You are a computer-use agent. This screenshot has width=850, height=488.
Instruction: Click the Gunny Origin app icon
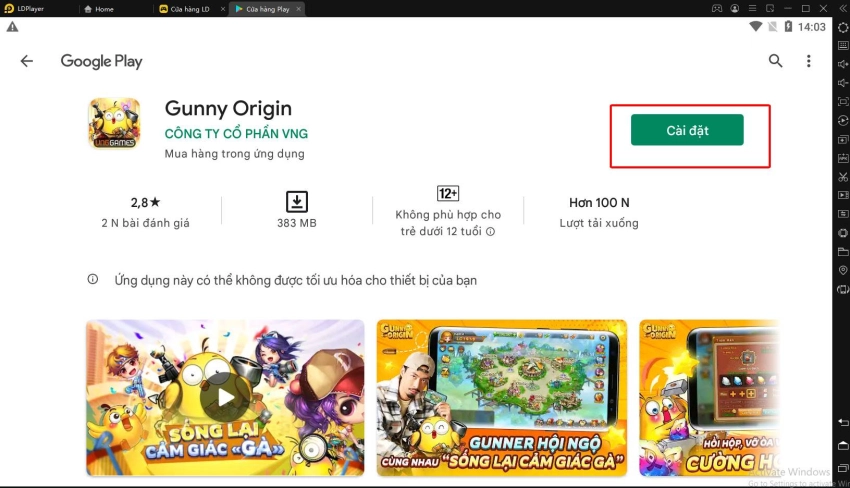point(114,123)
